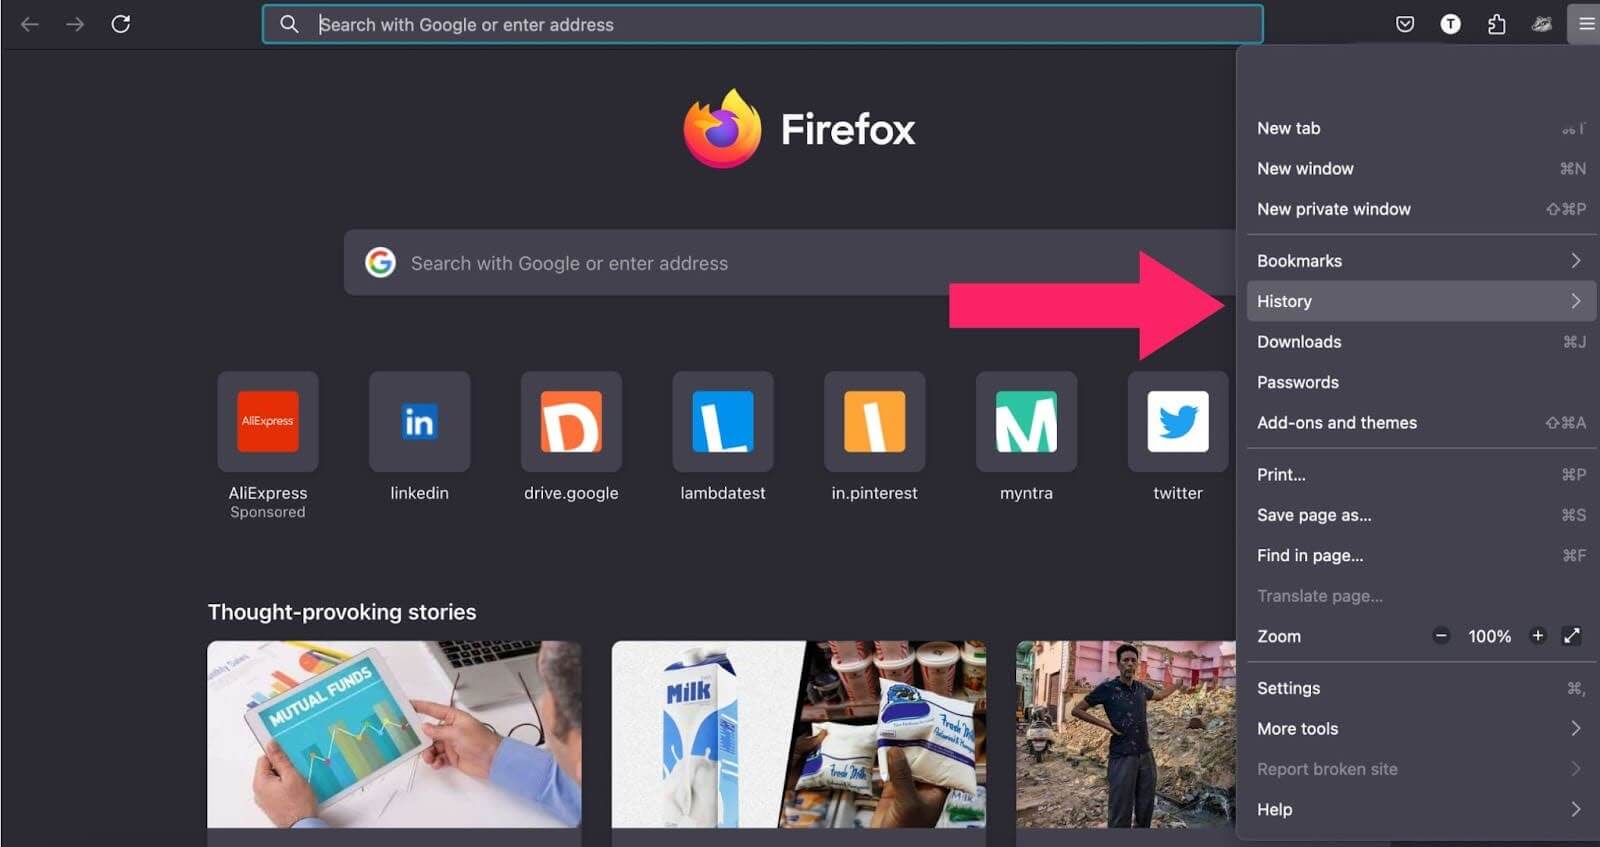
Task: Open the lambdatest shortcut tile
Action: coord(723,421)
